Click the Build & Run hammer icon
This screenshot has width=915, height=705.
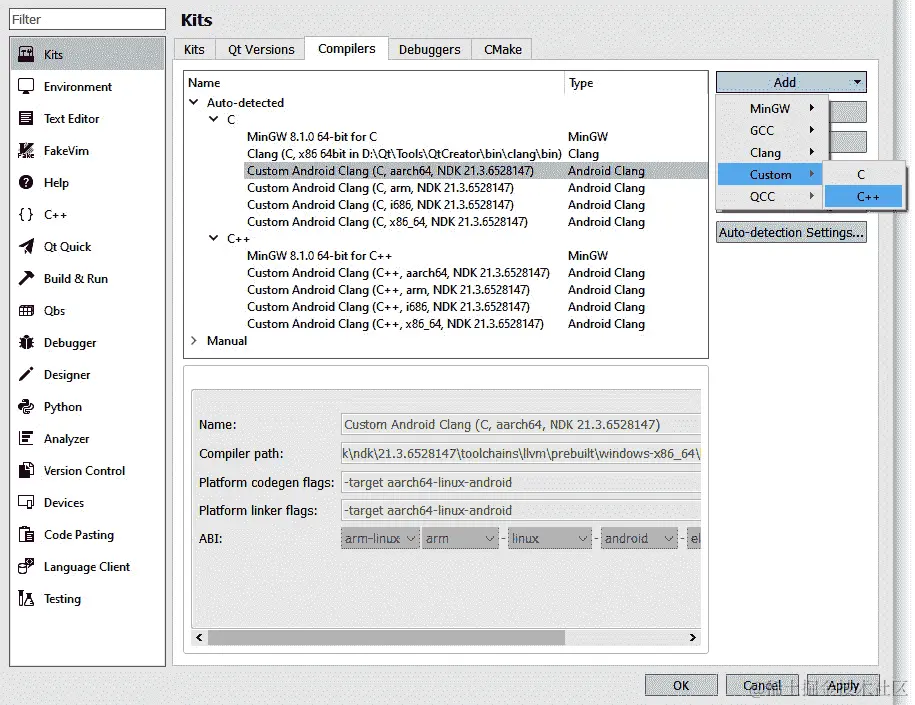(x=26, y=278)
